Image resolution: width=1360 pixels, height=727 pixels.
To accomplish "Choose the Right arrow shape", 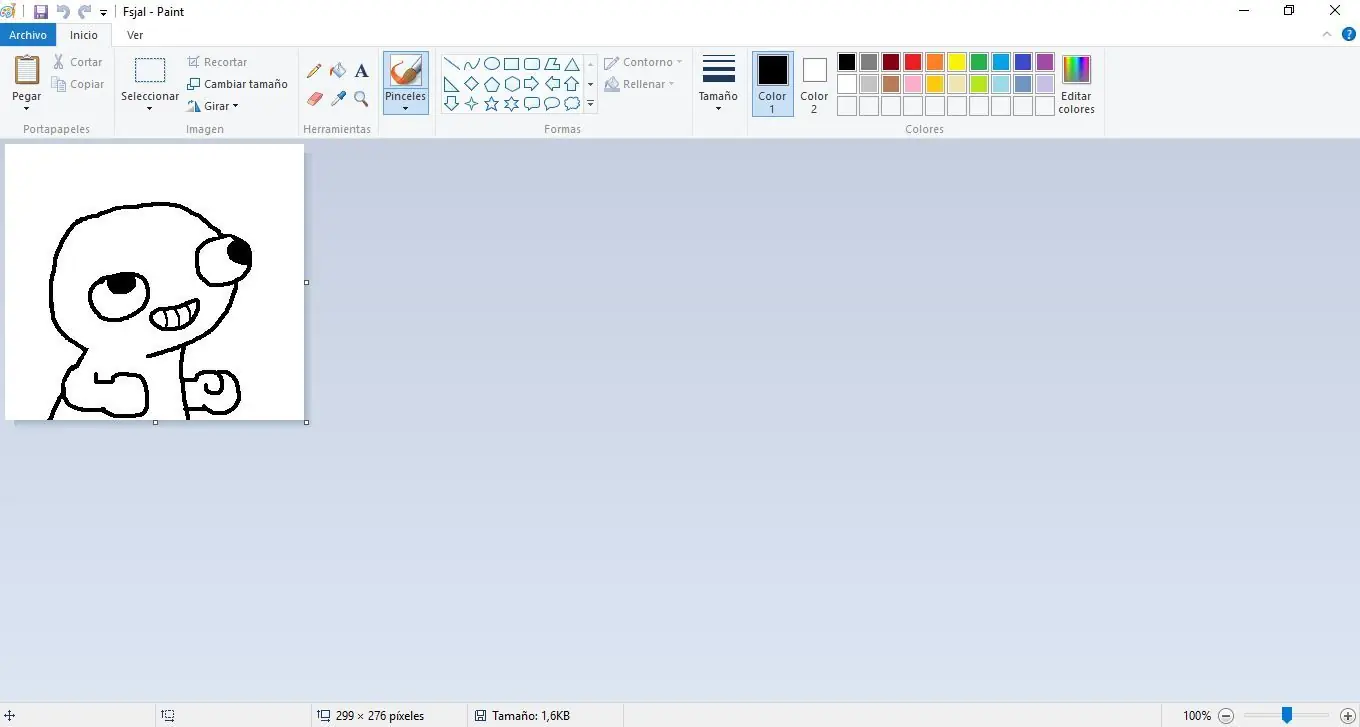I will (532, 84).
